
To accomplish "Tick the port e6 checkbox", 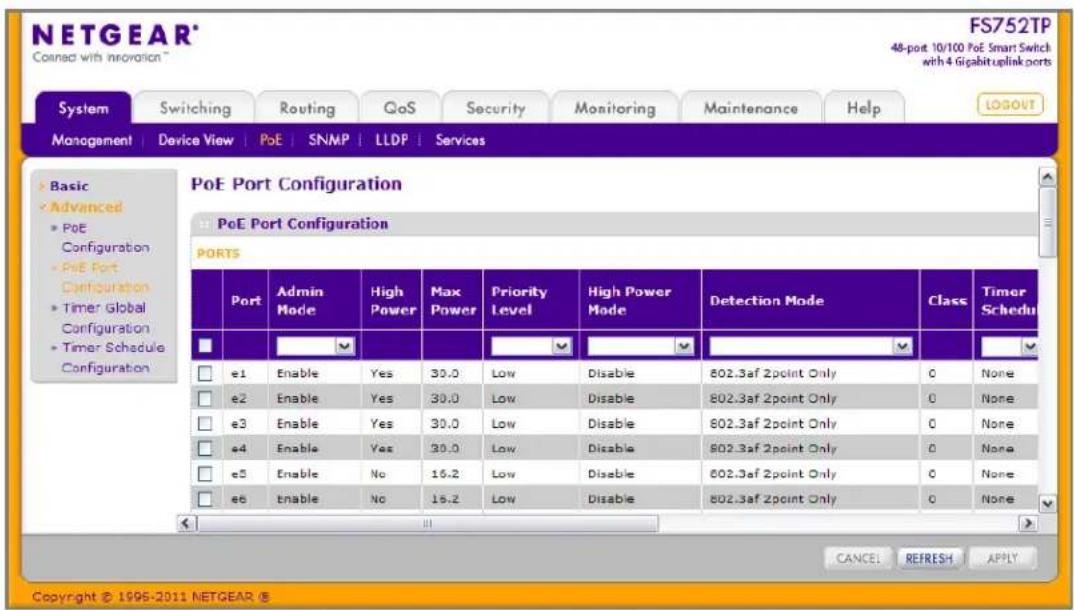I will point(205,499).
